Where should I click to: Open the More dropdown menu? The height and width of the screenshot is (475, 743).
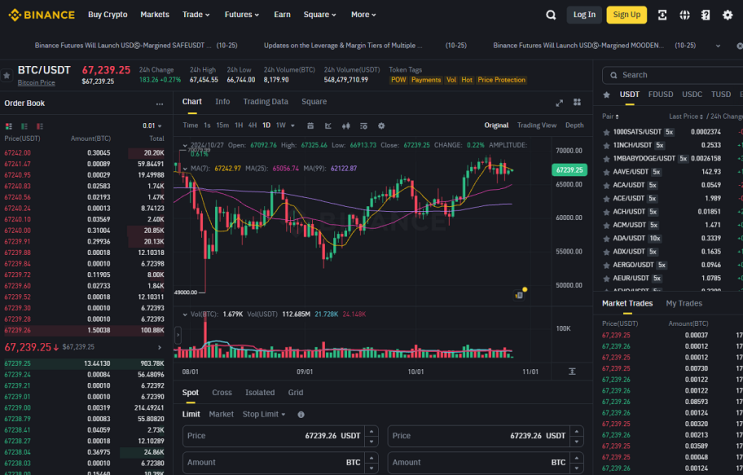coord(363,15)
